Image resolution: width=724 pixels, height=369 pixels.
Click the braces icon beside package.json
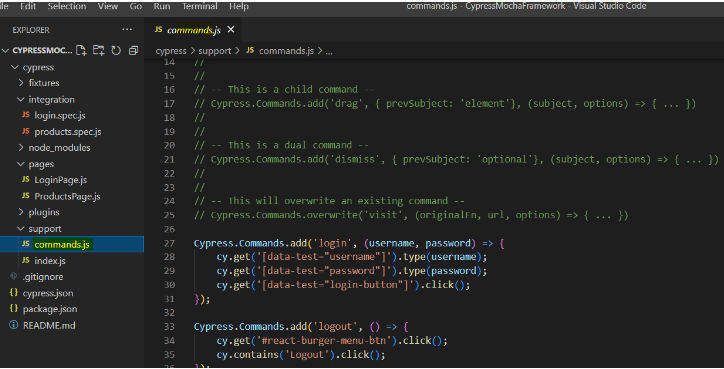14,309
